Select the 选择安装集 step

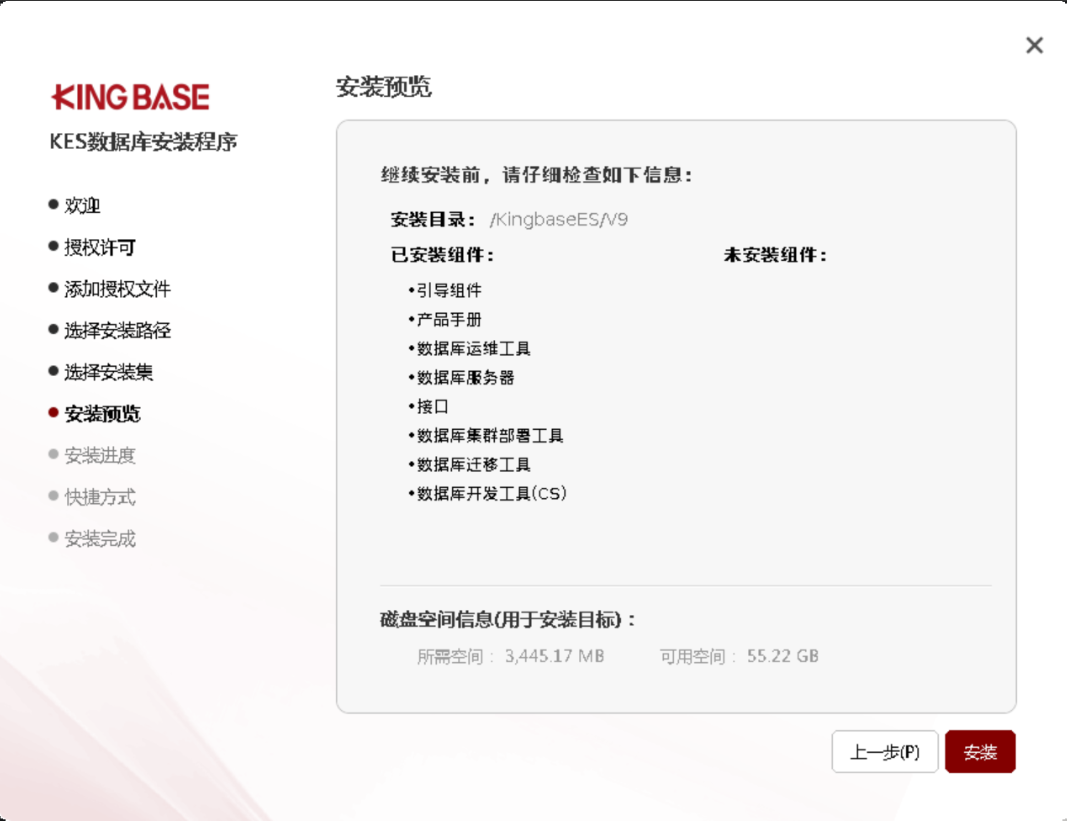click(108, 372)
